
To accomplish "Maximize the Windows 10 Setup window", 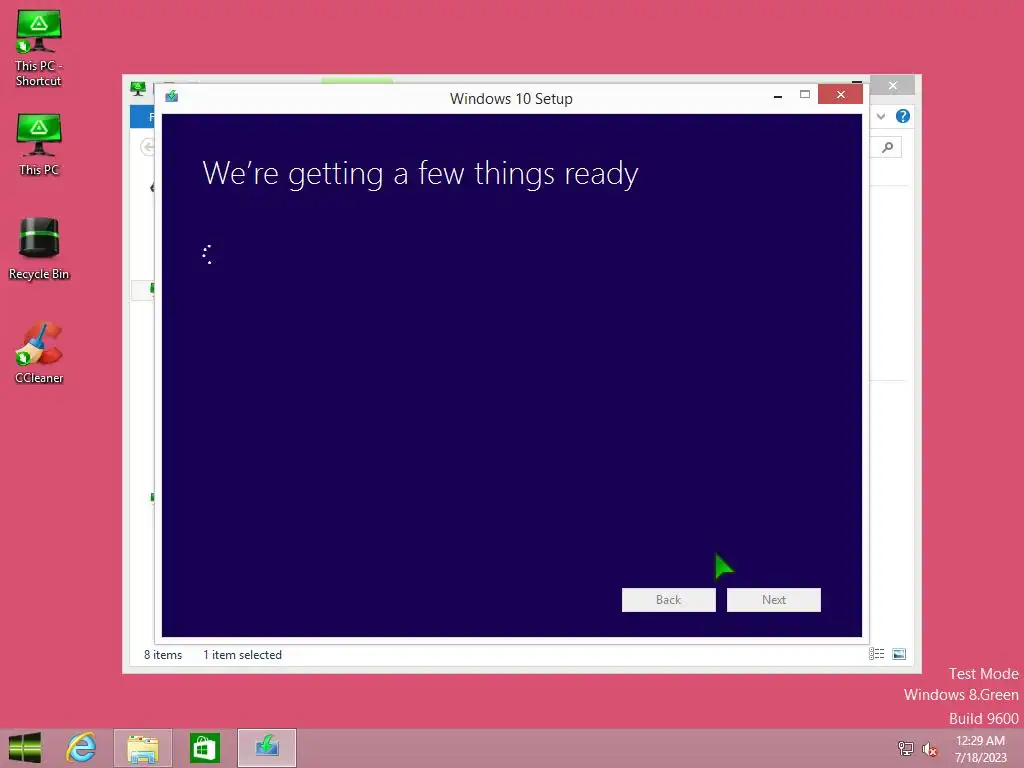I will [x=805, y=95].
